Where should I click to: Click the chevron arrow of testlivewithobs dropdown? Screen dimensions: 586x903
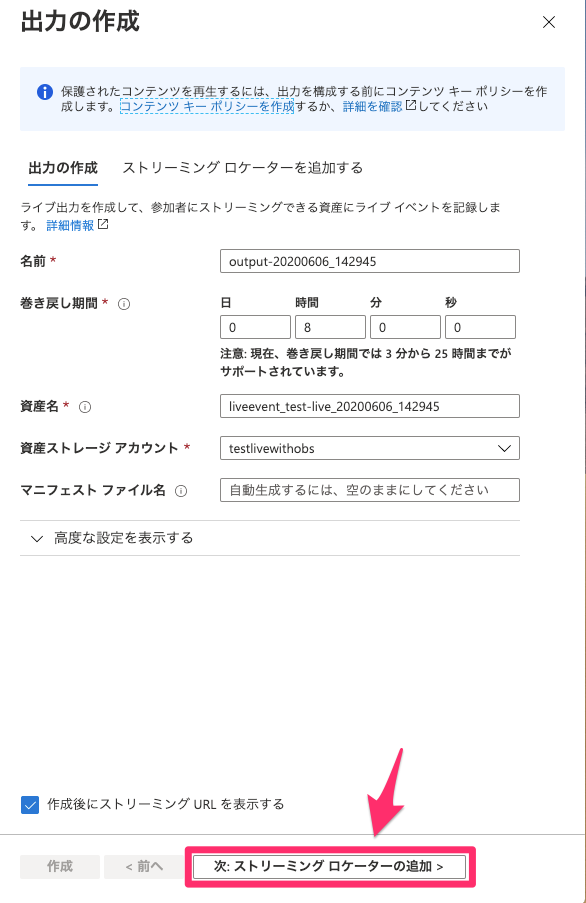[504, 448]
